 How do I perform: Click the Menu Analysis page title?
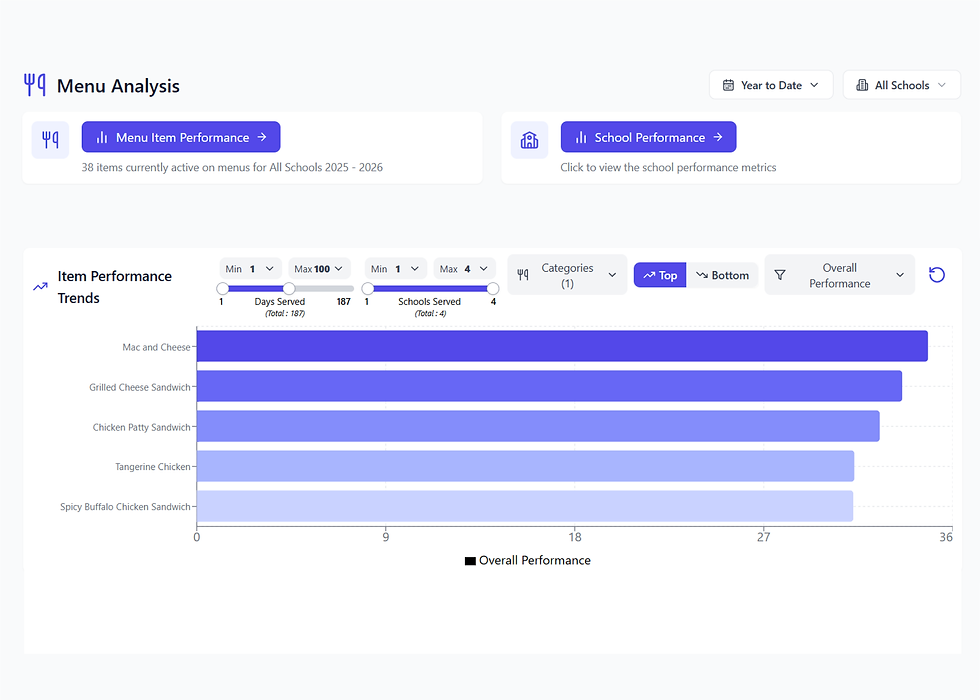click(118, 86)
